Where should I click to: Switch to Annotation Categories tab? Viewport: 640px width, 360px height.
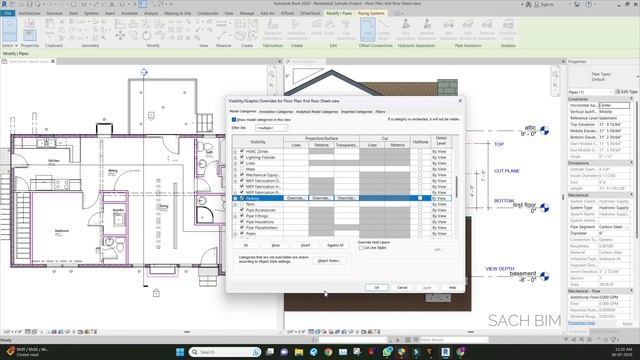click(276, 111)
